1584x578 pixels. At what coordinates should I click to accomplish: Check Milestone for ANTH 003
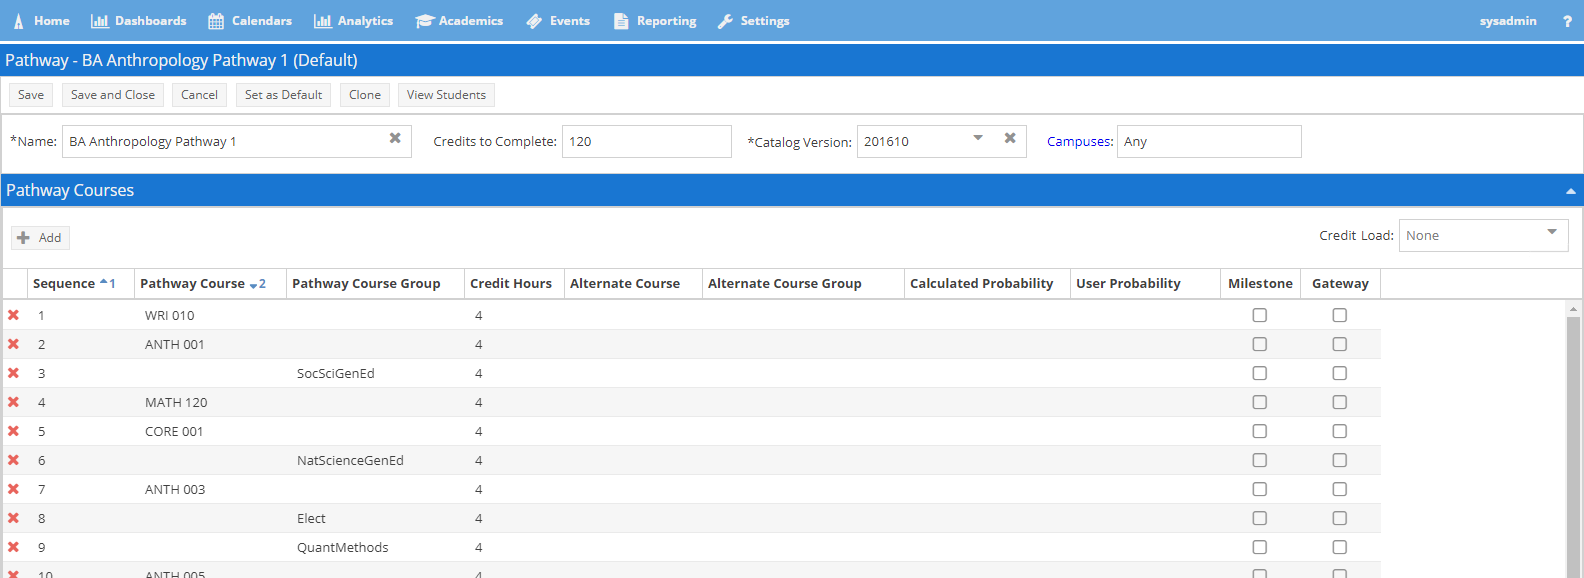pyautogui.click(x=1260, y=489)
